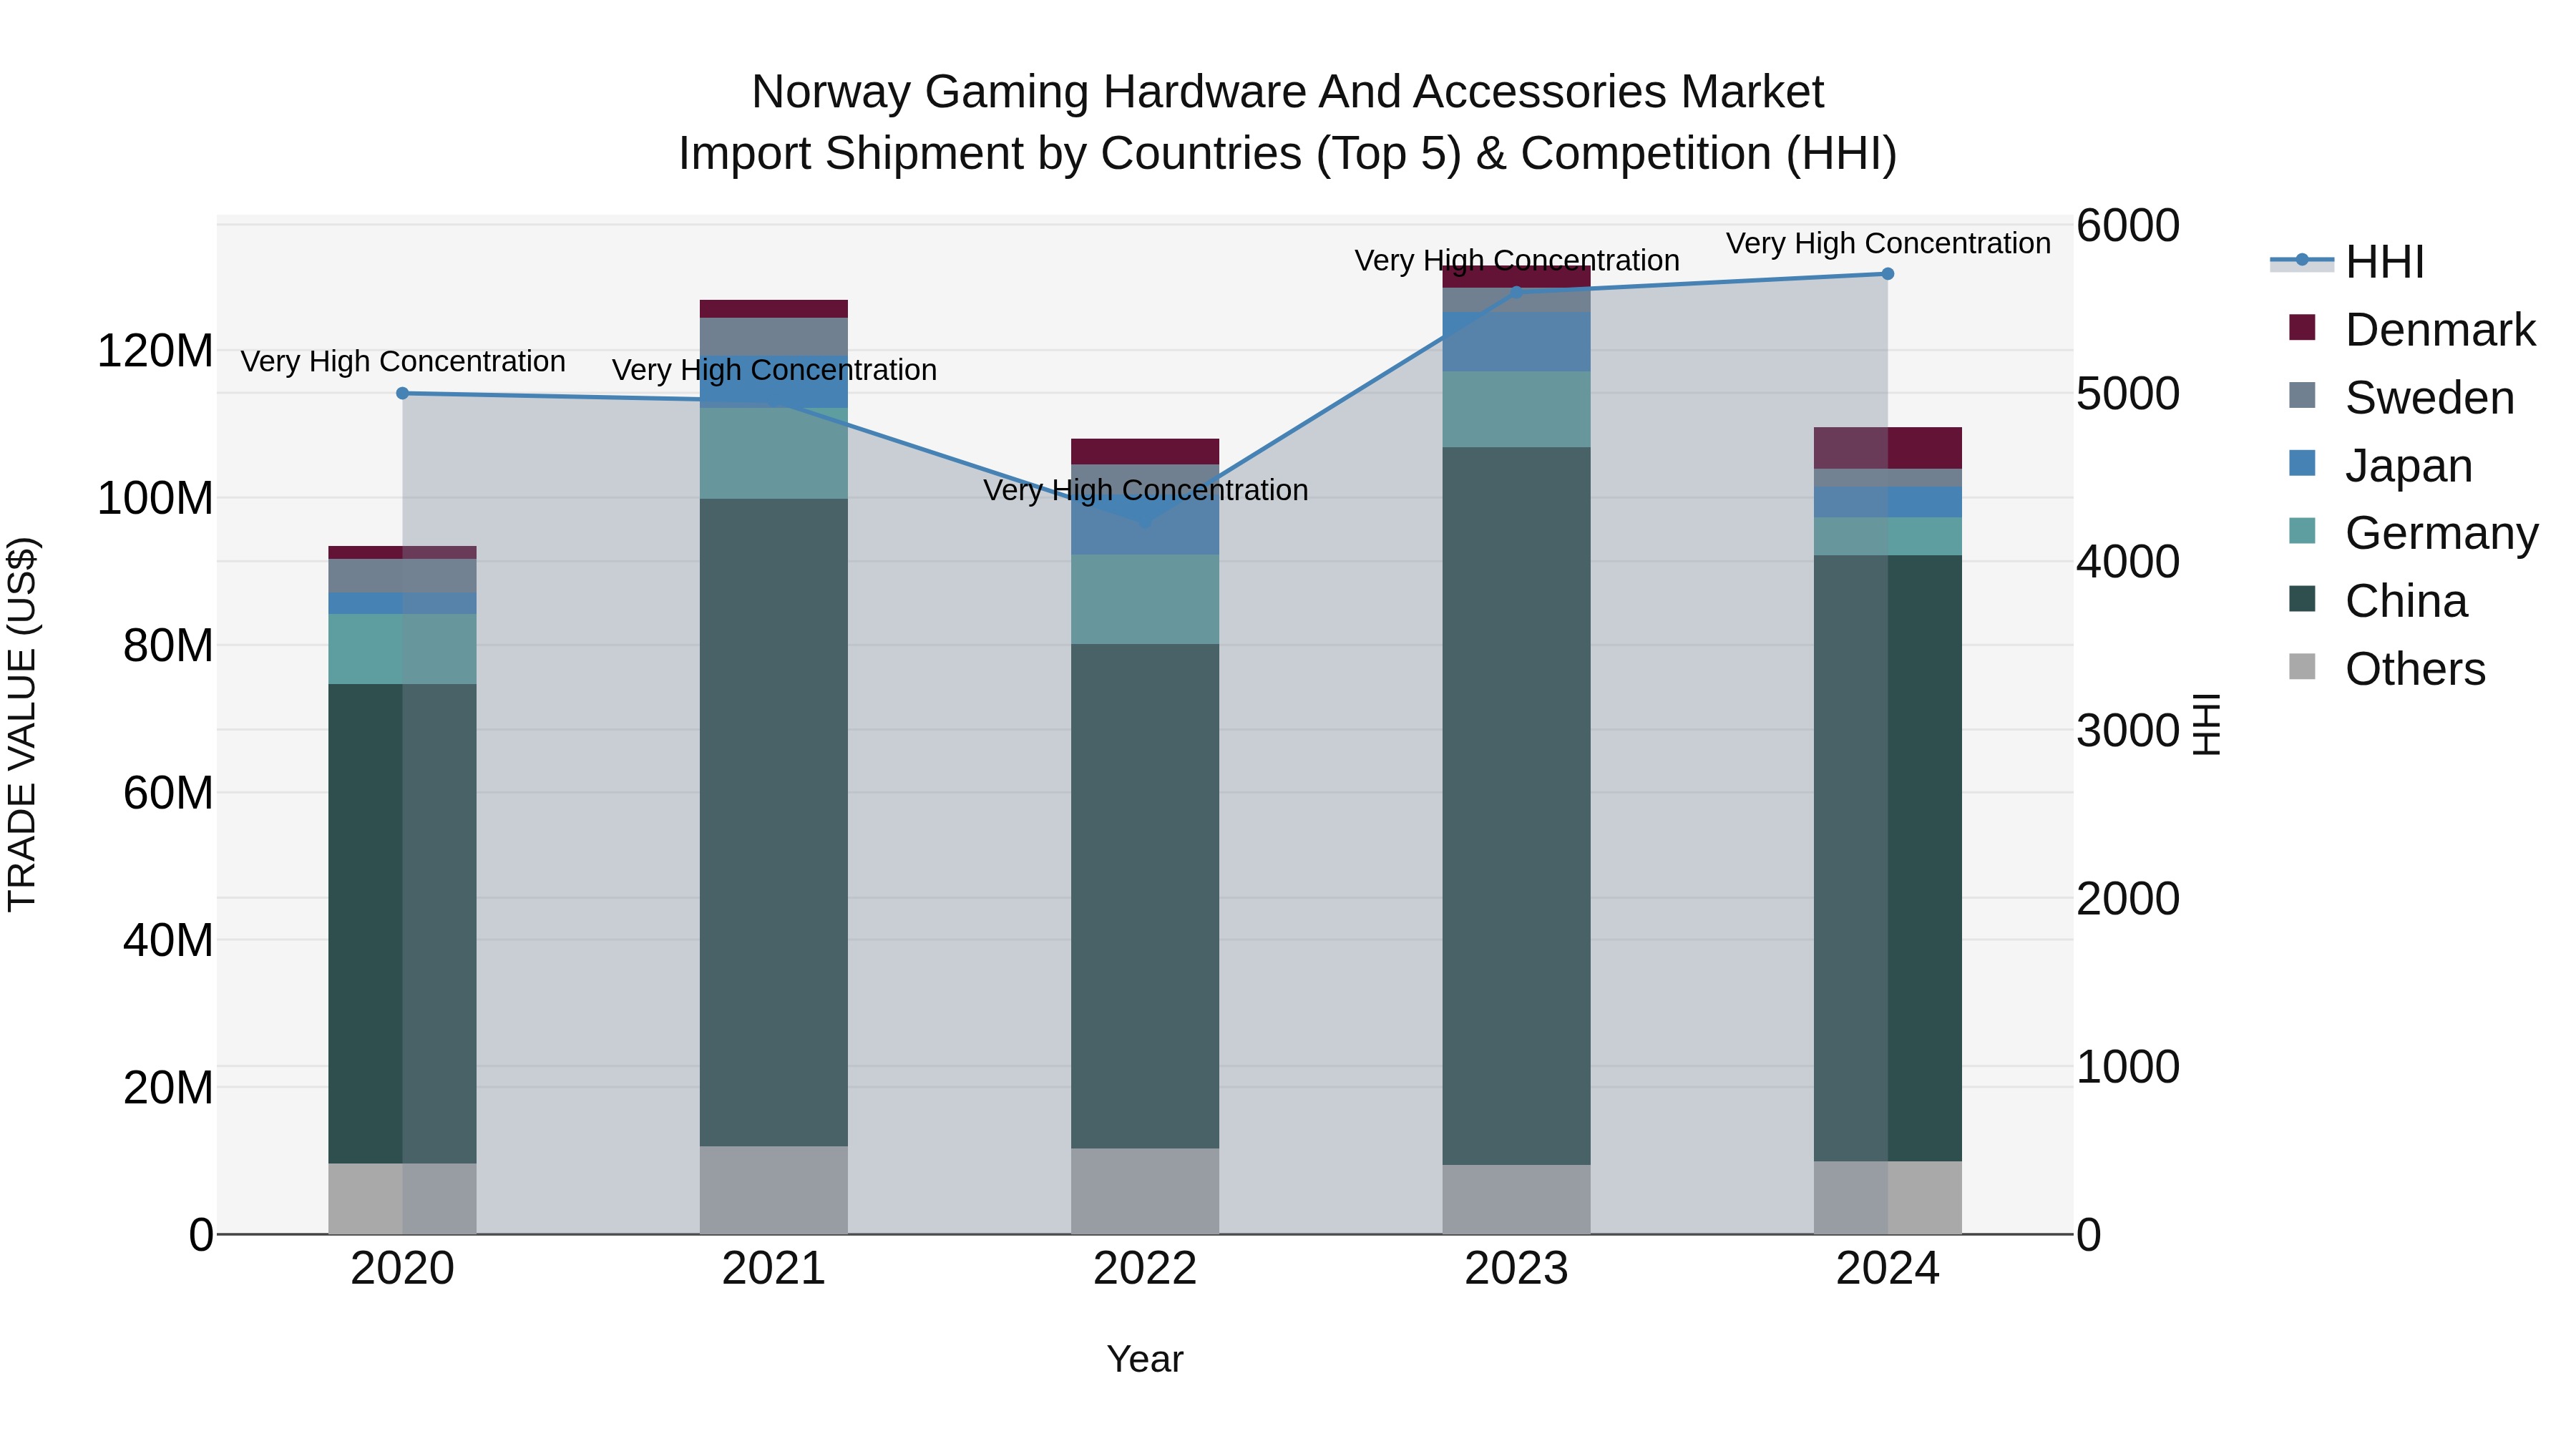Click the Others gray legend swatch

click(2302, 667)
